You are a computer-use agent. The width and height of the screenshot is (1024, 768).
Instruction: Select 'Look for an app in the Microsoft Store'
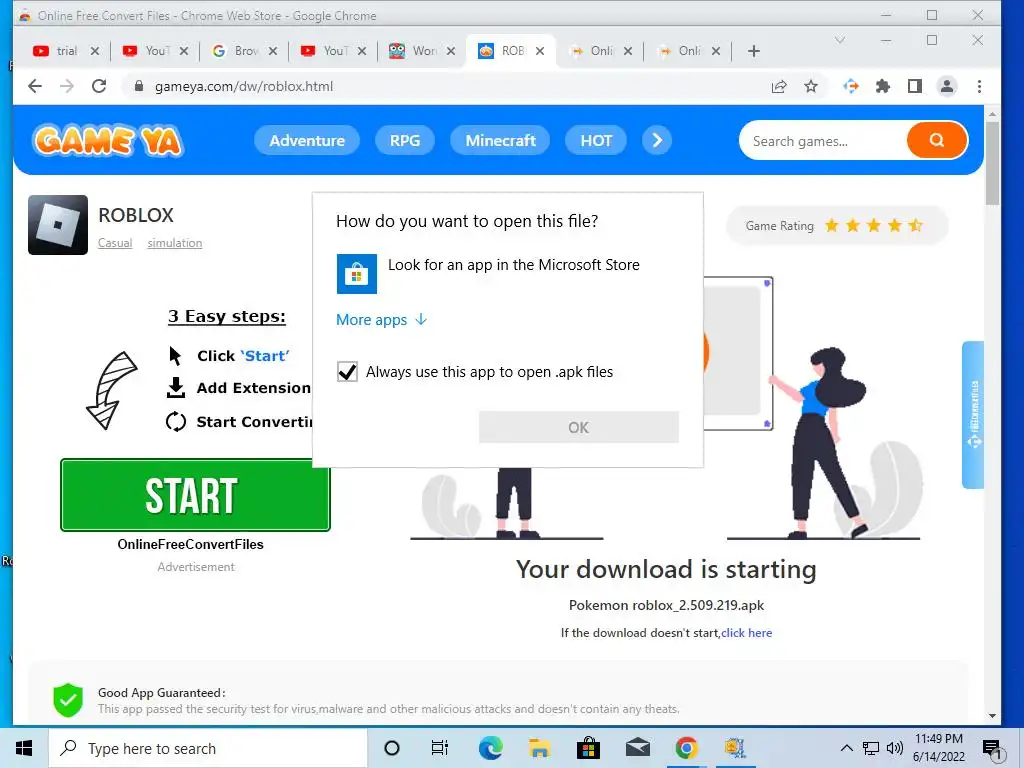tap(507, 274)
